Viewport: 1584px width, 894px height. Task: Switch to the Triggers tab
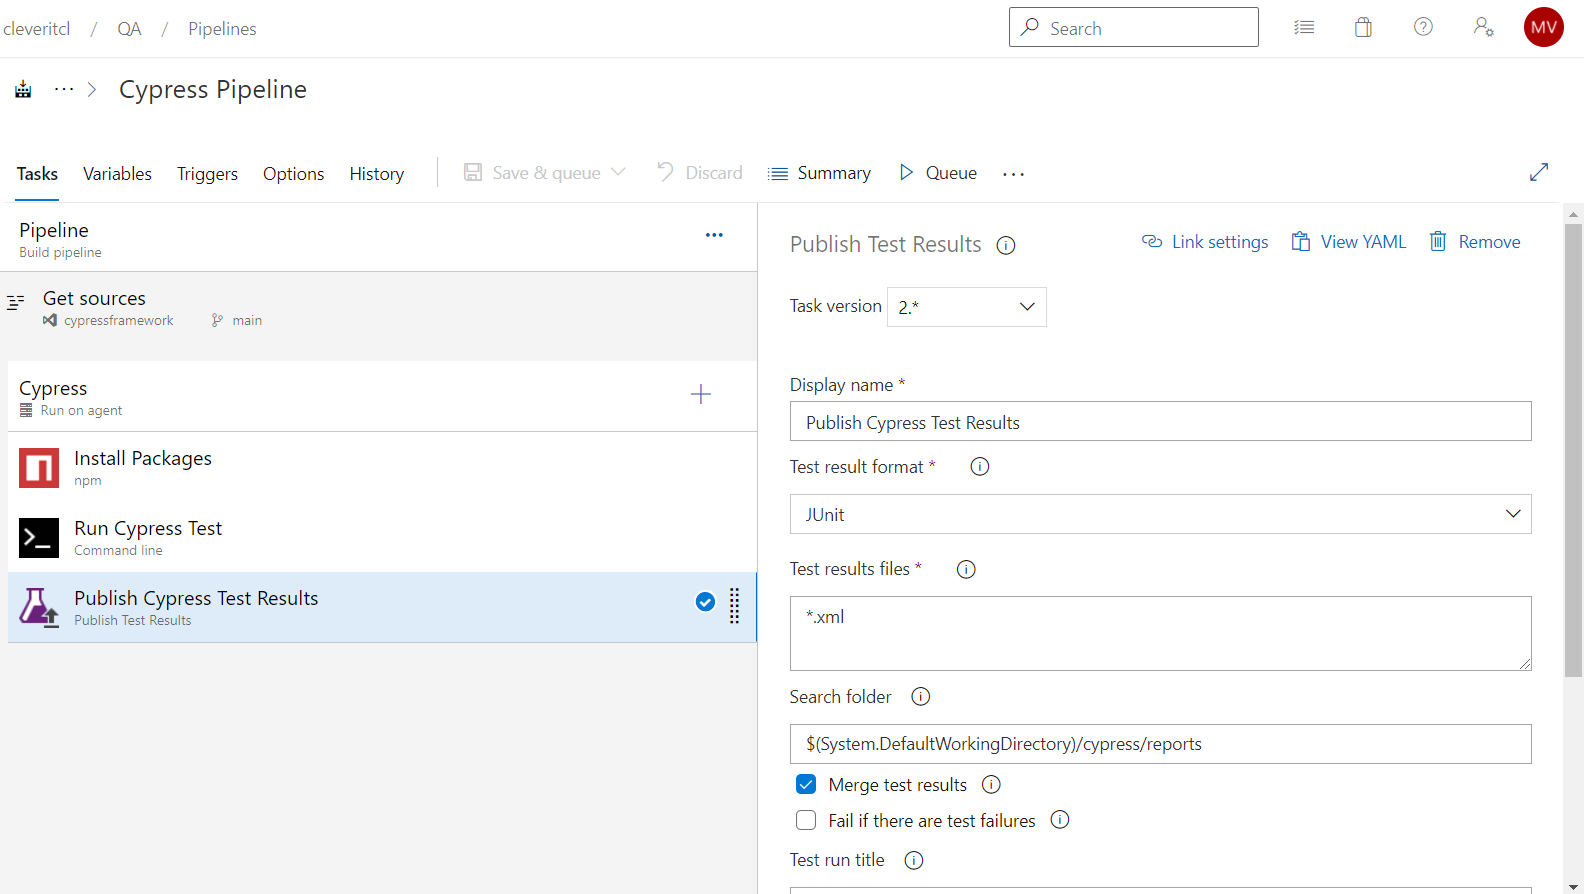(x=207, y=174)
